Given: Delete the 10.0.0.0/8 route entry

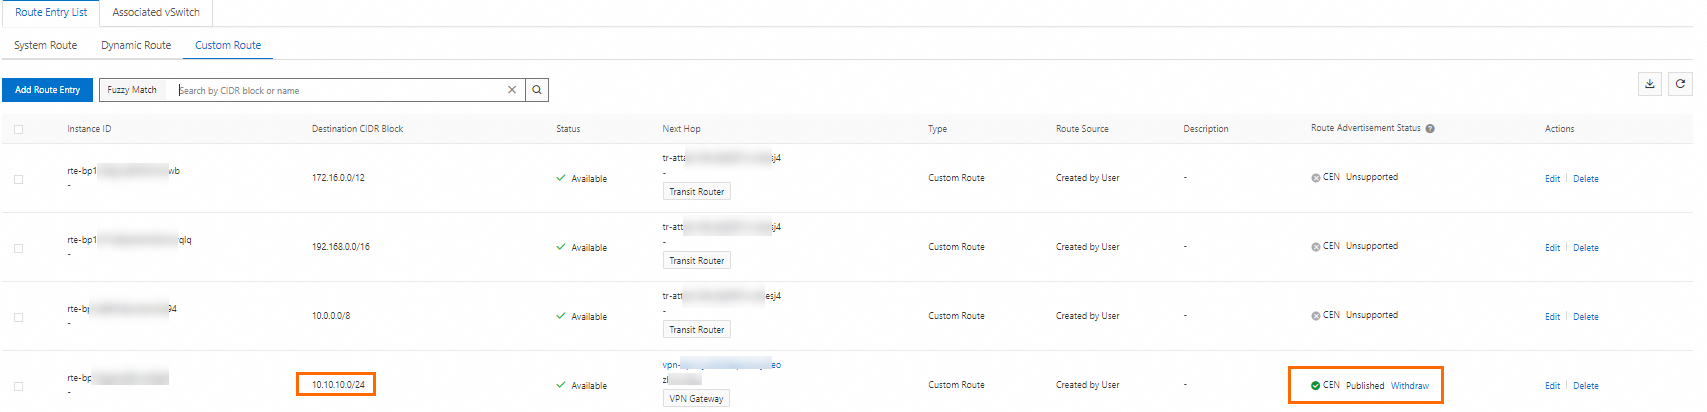Looking at the screenshot, I should point(1585,317).
